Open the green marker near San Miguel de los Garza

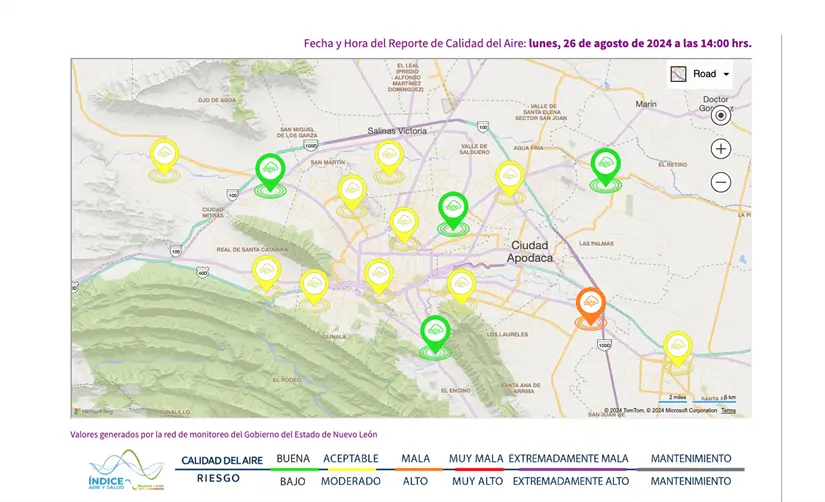click(270, 170)
